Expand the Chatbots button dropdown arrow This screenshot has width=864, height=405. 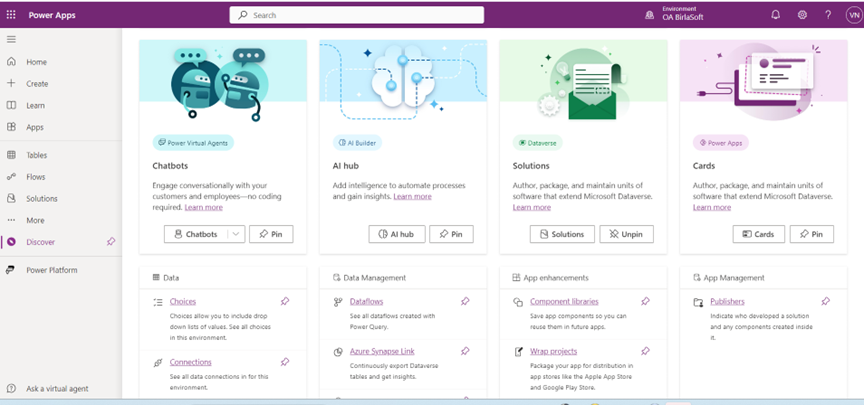(x=236, y=234)
